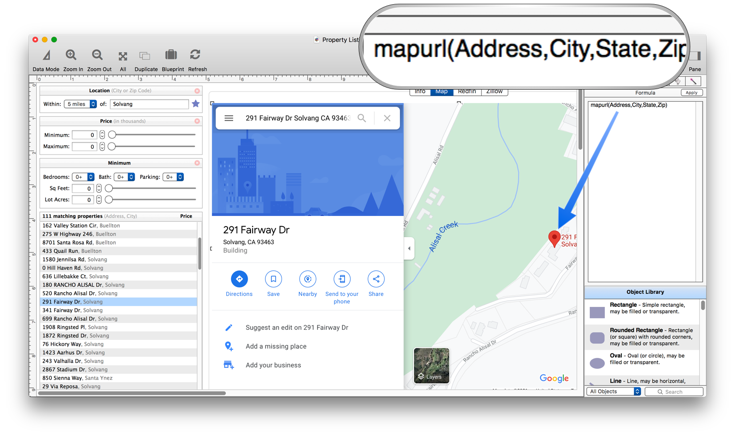The height and width of the screenshot is (437, 735).
Task: Open the Parking dropdown
Action: [x=173, y=177]
